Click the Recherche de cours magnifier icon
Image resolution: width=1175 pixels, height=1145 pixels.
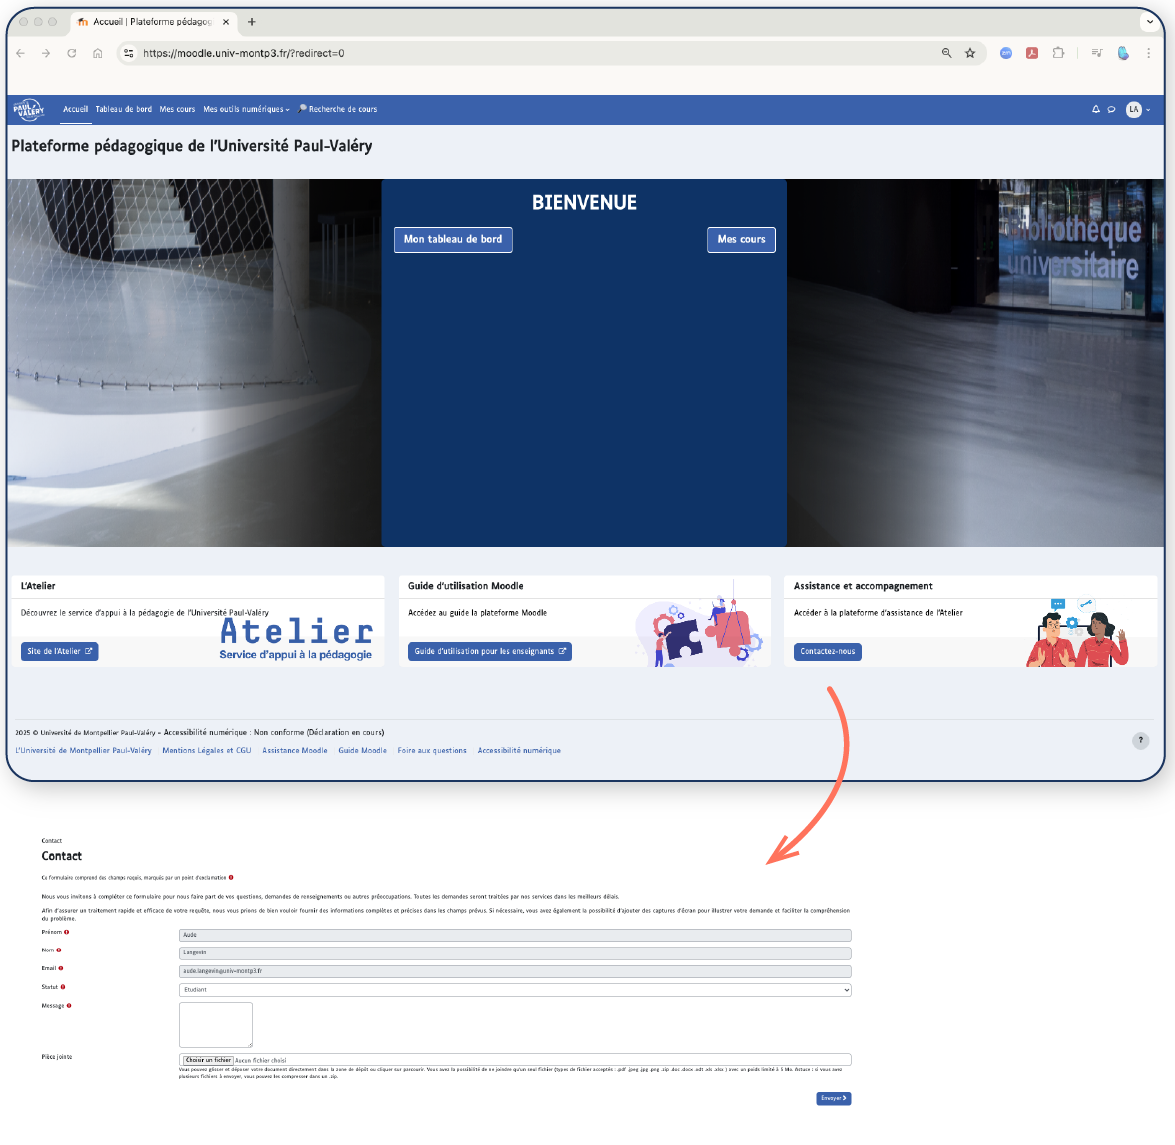tap(302, 109)
